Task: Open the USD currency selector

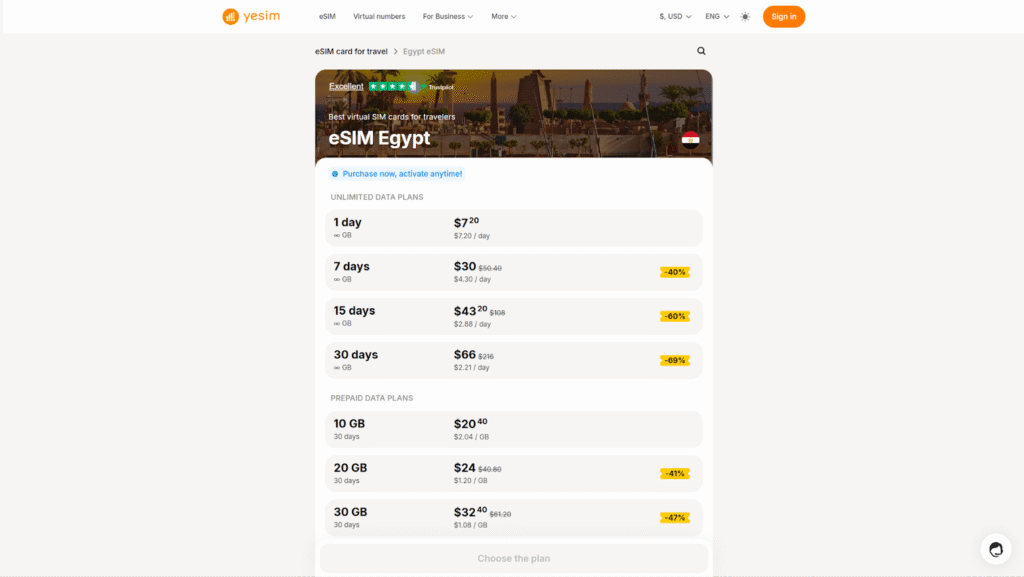Action: (x=675, y=17)
